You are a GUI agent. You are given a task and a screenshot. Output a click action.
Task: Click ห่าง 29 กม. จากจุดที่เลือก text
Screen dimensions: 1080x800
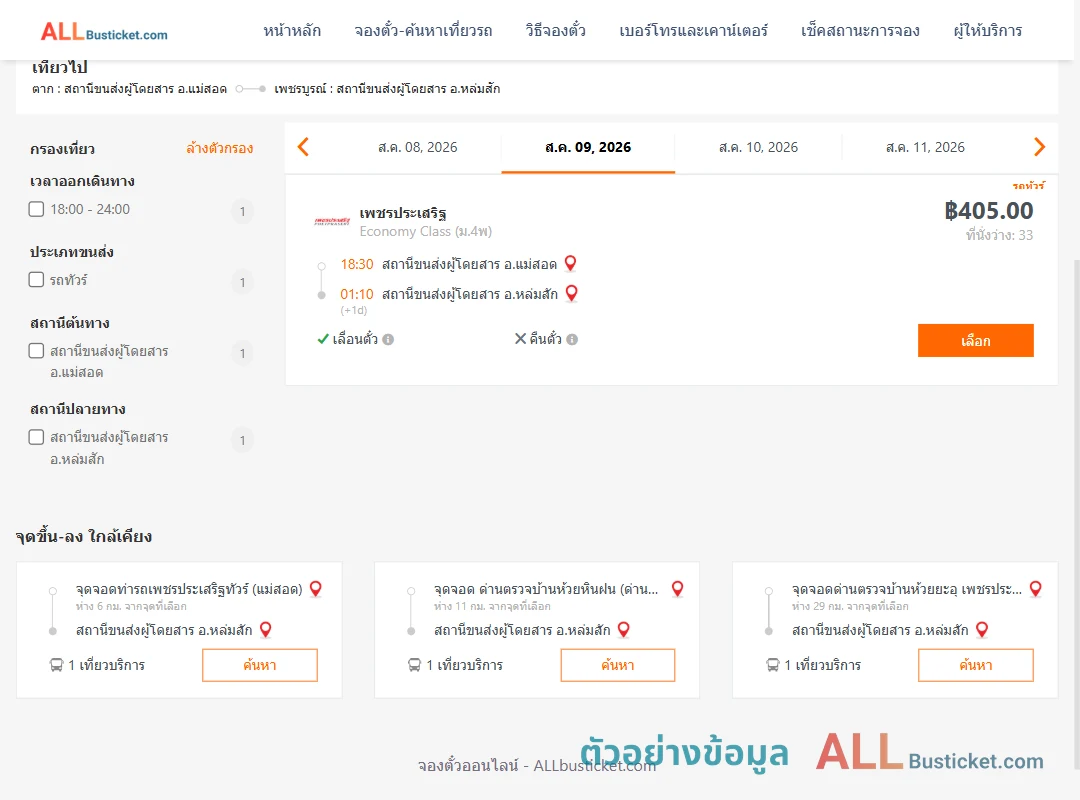pyautogui.click(x=850, y=606)
